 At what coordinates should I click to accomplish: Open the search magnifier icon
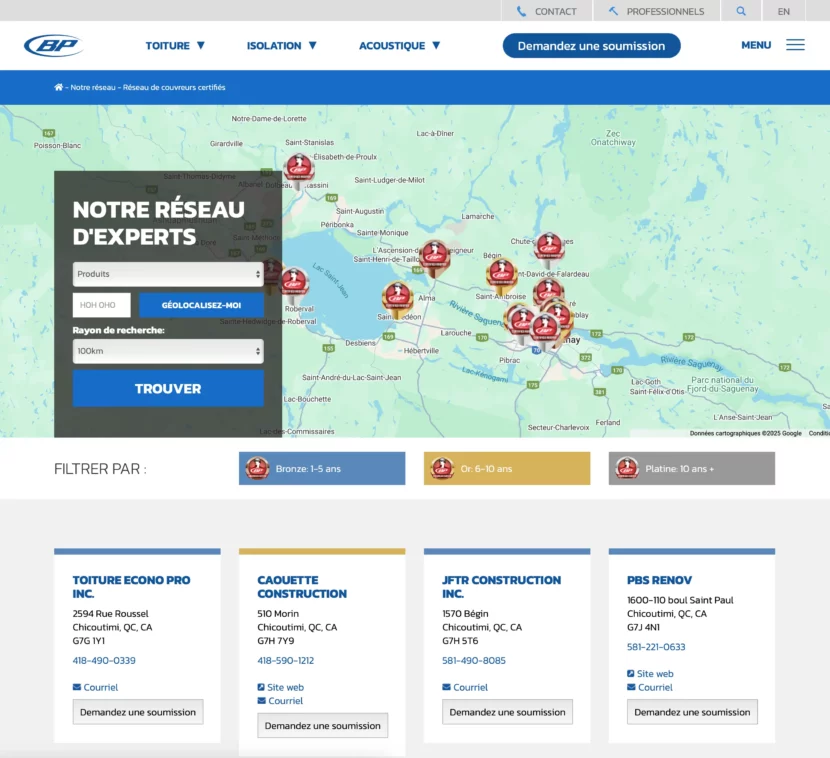741,11
